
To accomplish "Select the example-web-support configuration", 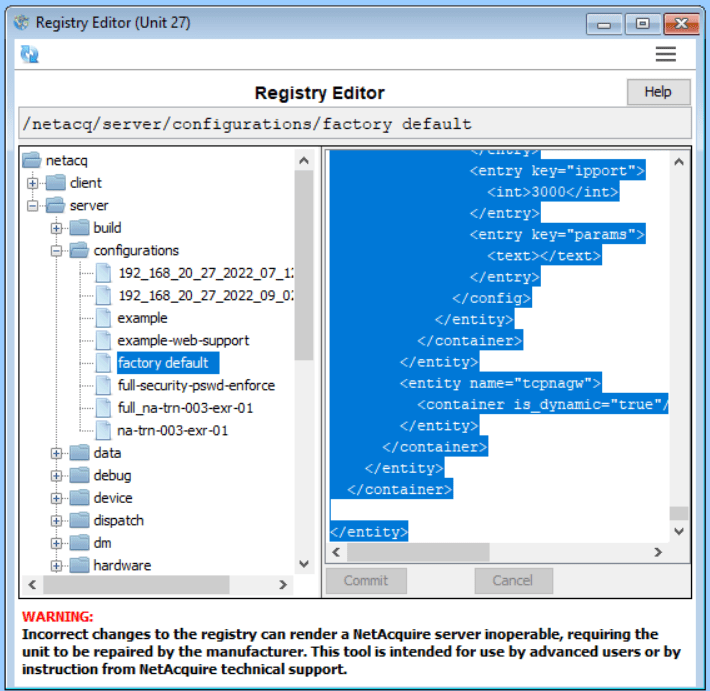I will 183,341.
